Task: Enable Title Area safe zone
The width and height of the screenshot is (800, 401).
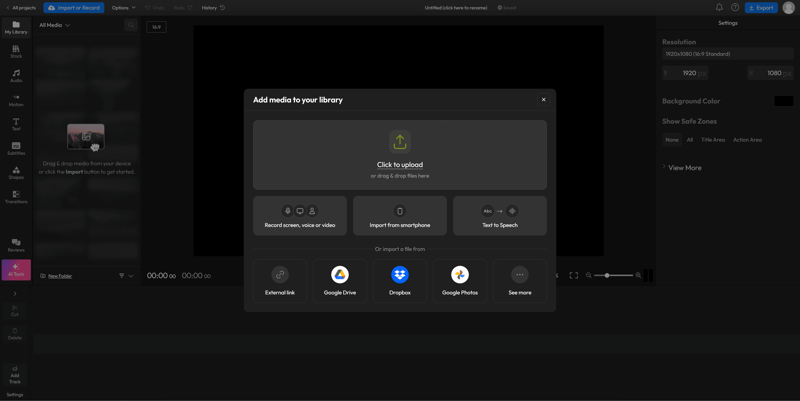Action: pos(713,140)
